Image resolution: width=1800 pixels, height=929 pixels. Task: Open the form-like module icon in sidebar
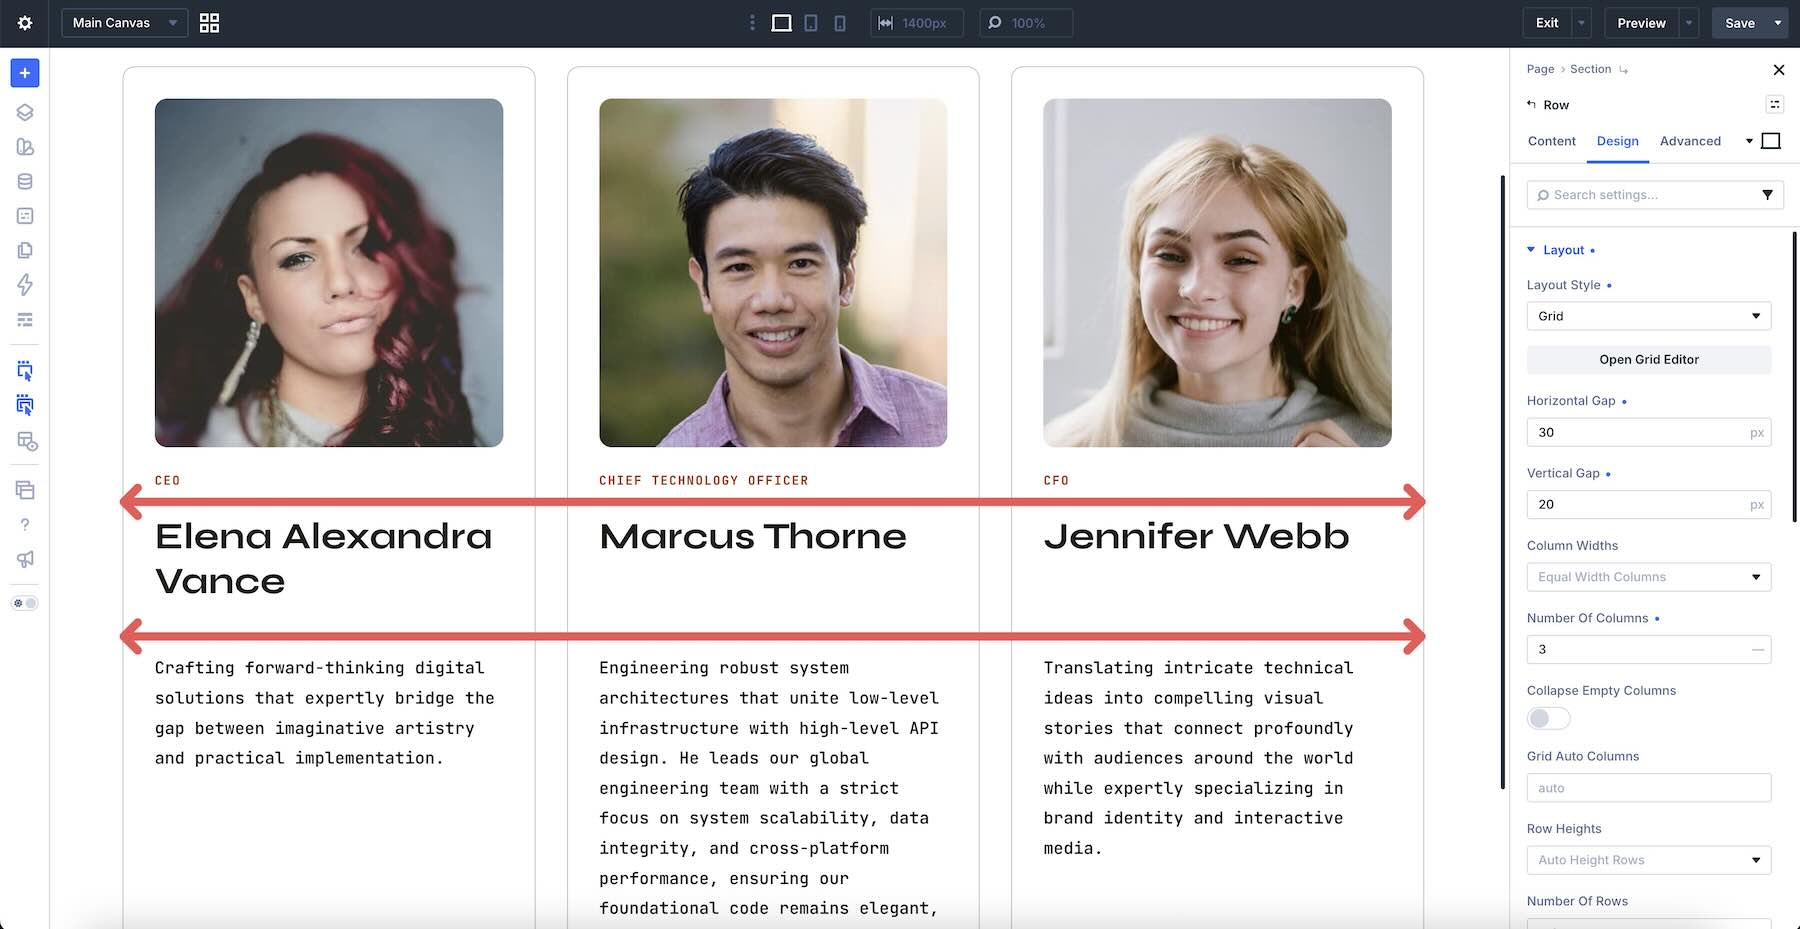tap(25, 216)
